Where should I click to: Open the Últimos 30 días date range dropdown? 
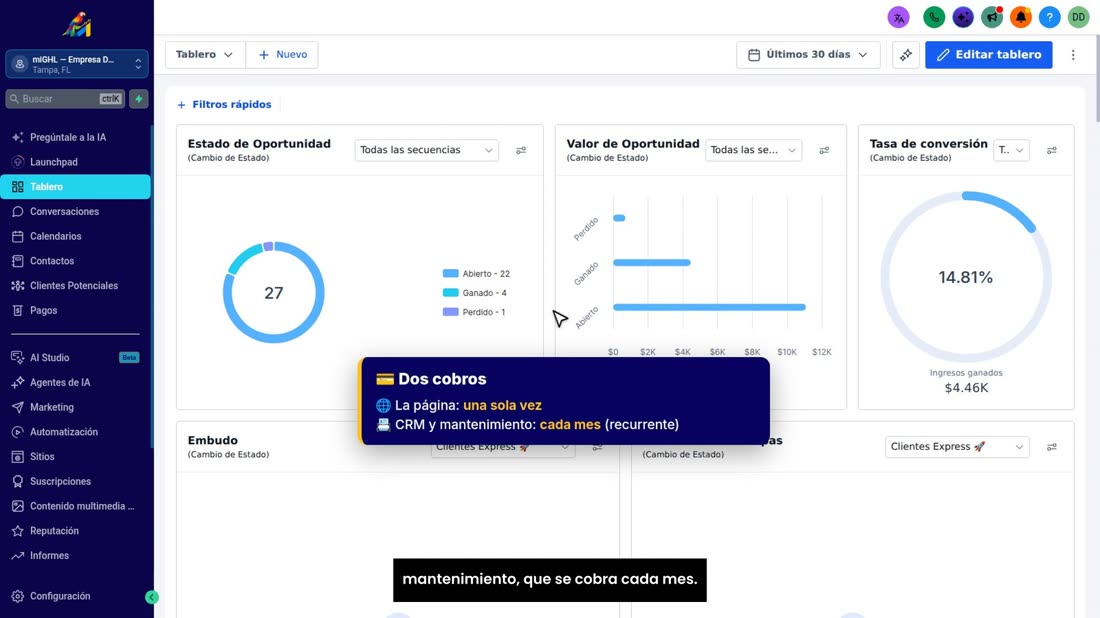pos(808,55)
